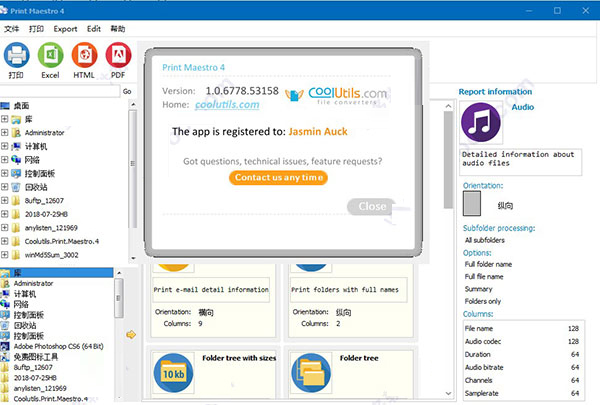Select winMd5Sum_3002 folder in tree

[x=51, y=255]
